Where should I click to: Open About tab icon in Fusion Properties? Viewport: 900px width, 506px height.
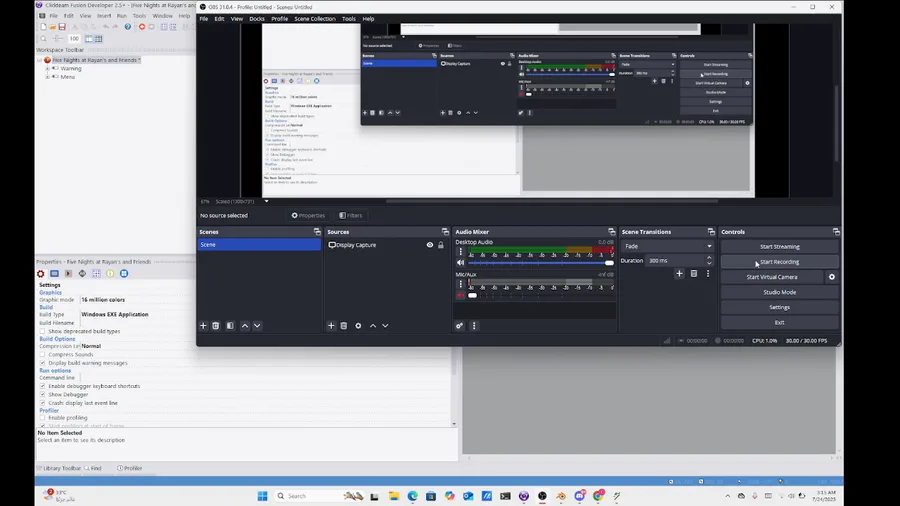(110, 274)
